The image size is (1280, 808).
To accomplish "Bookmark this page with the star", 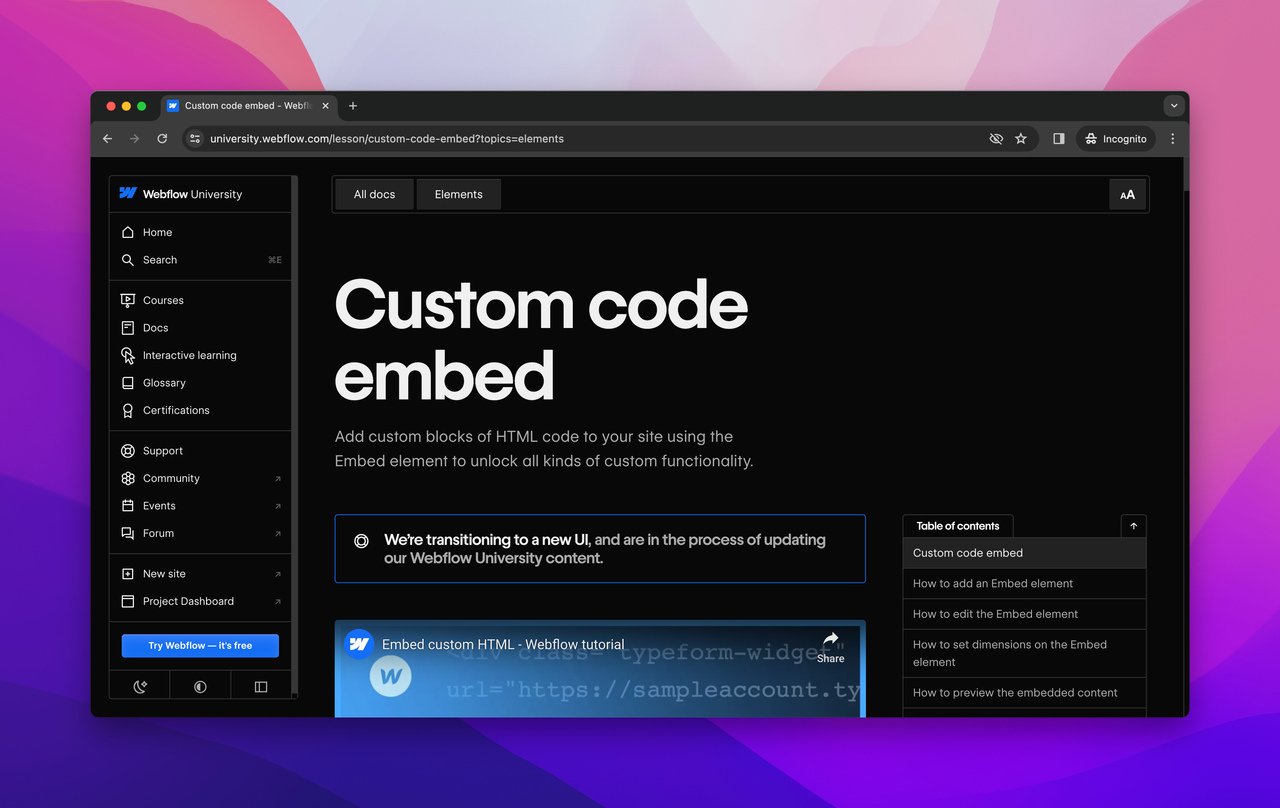I will 1021,139.
